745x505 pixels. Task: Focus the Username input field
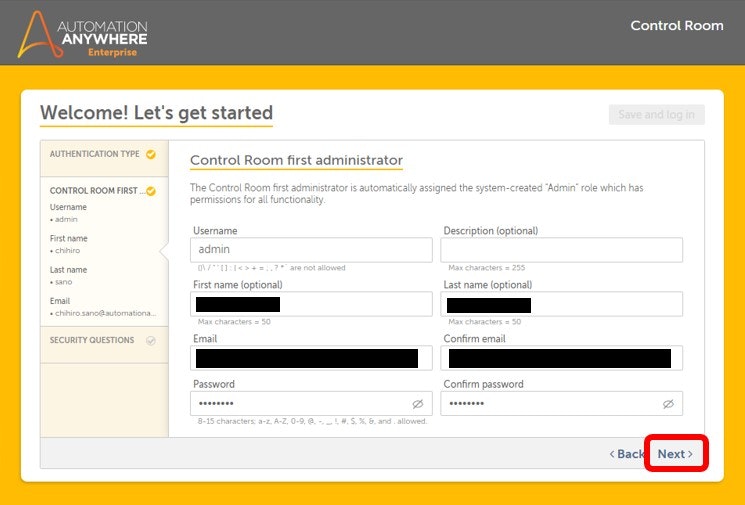tap(311, 250)
